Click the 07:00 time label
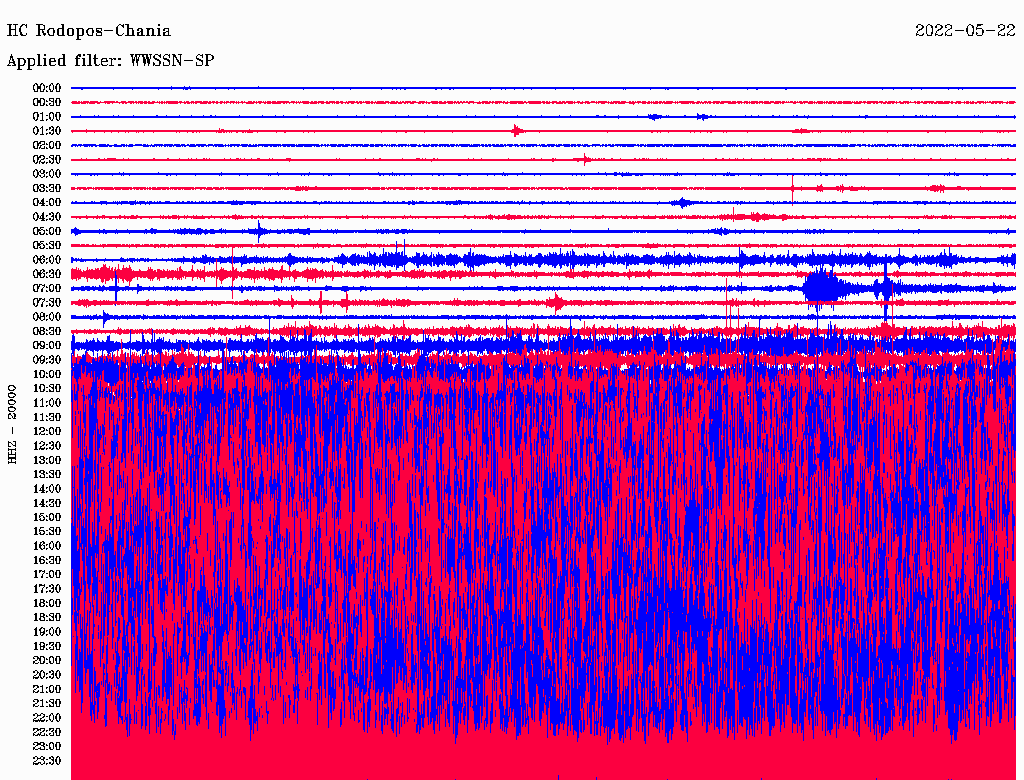The height and width of the screenshot is (780, 1024). pyautogui.click(x=47, y=288)
